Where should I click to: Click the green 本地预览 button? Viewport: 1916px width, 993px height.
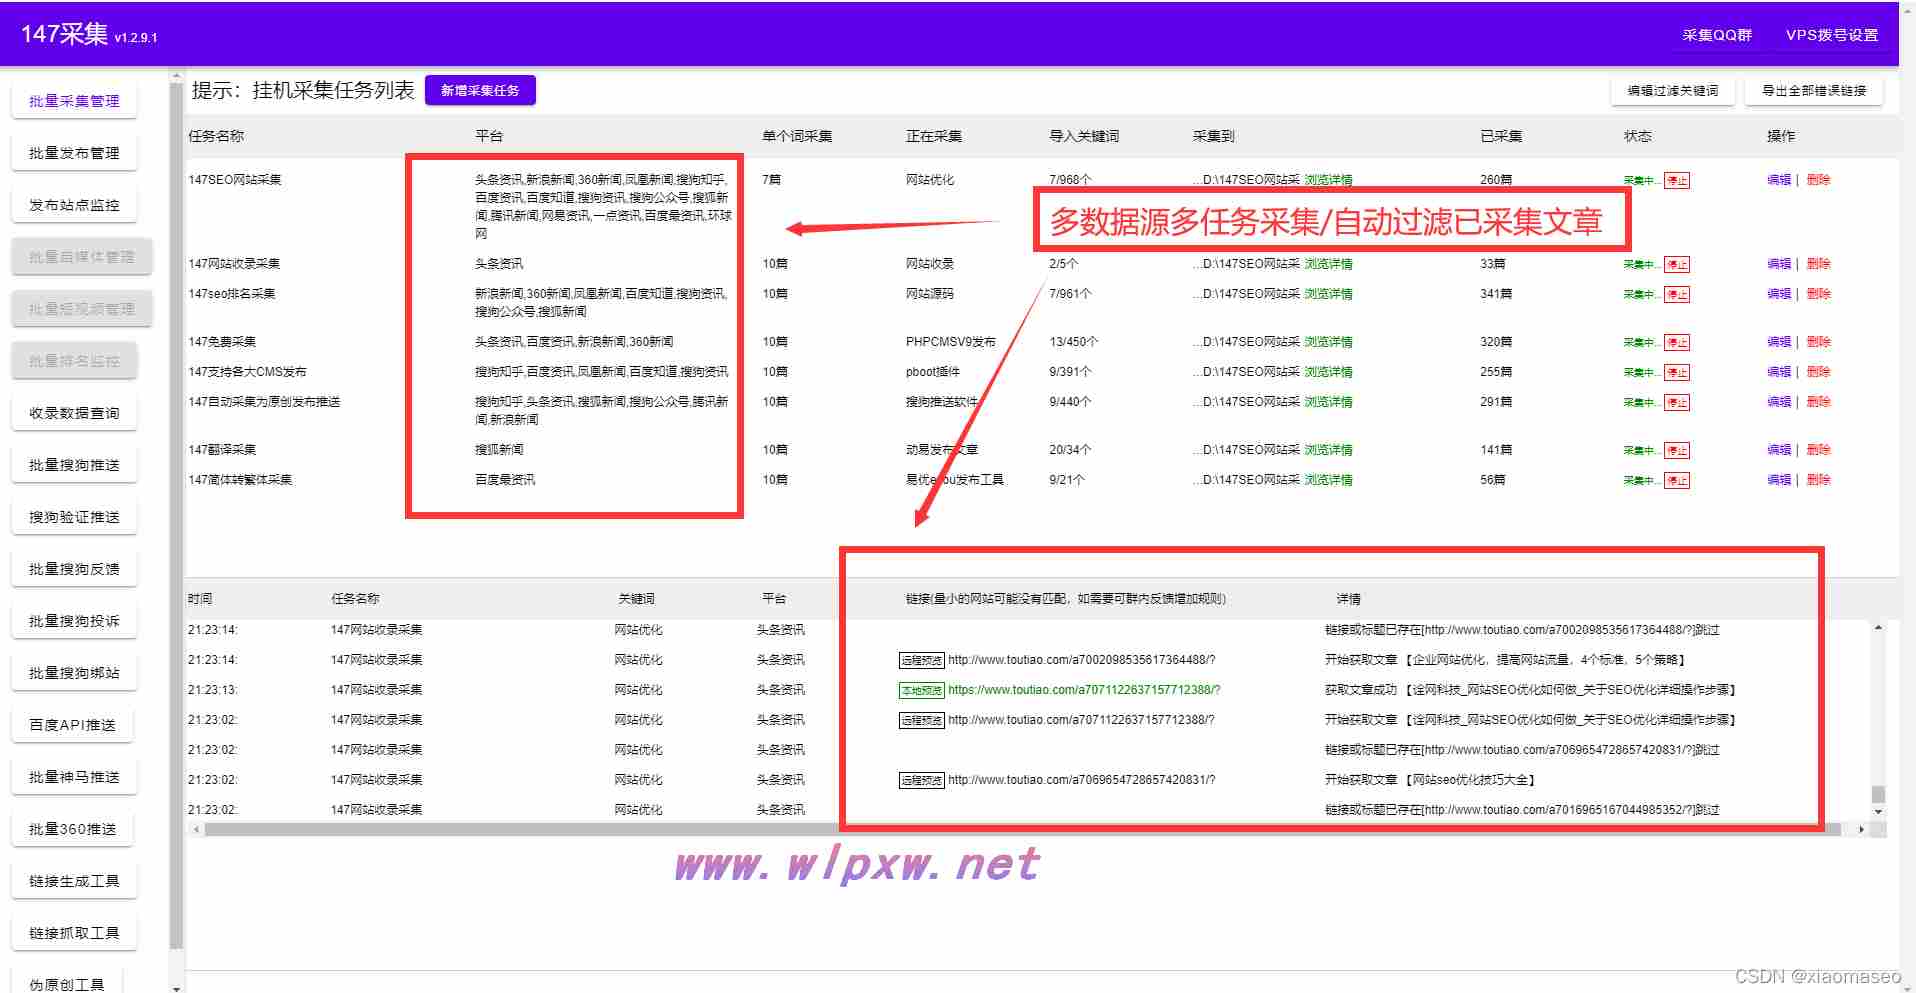point(921,691)
